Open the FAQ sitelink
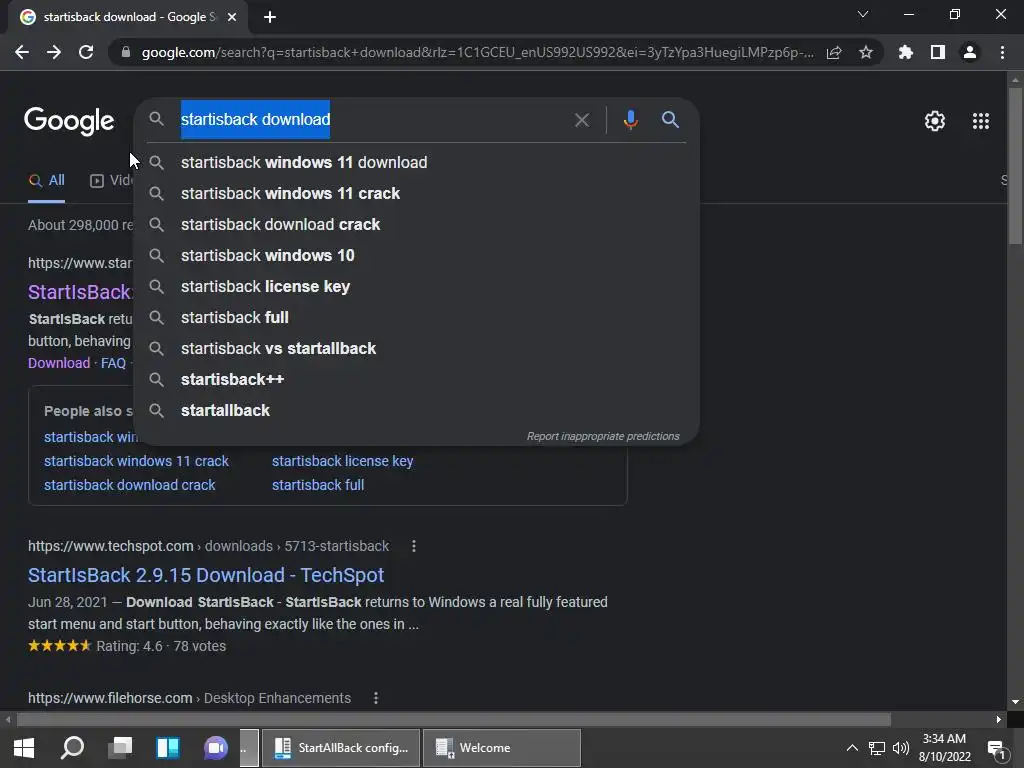 (113, 363)
